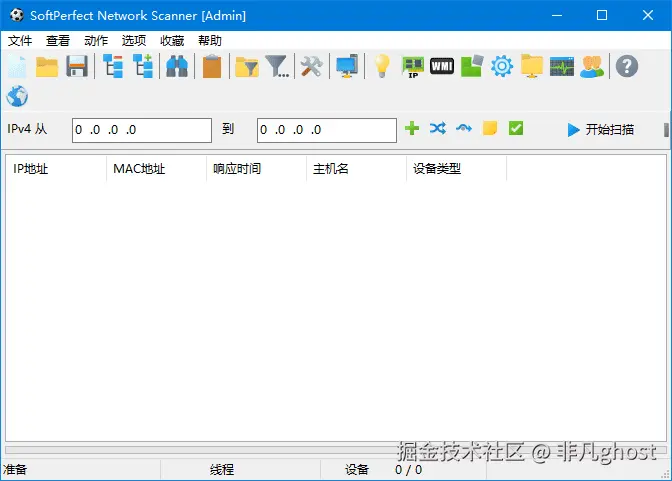Click the blue globe icon

[17, 96]
